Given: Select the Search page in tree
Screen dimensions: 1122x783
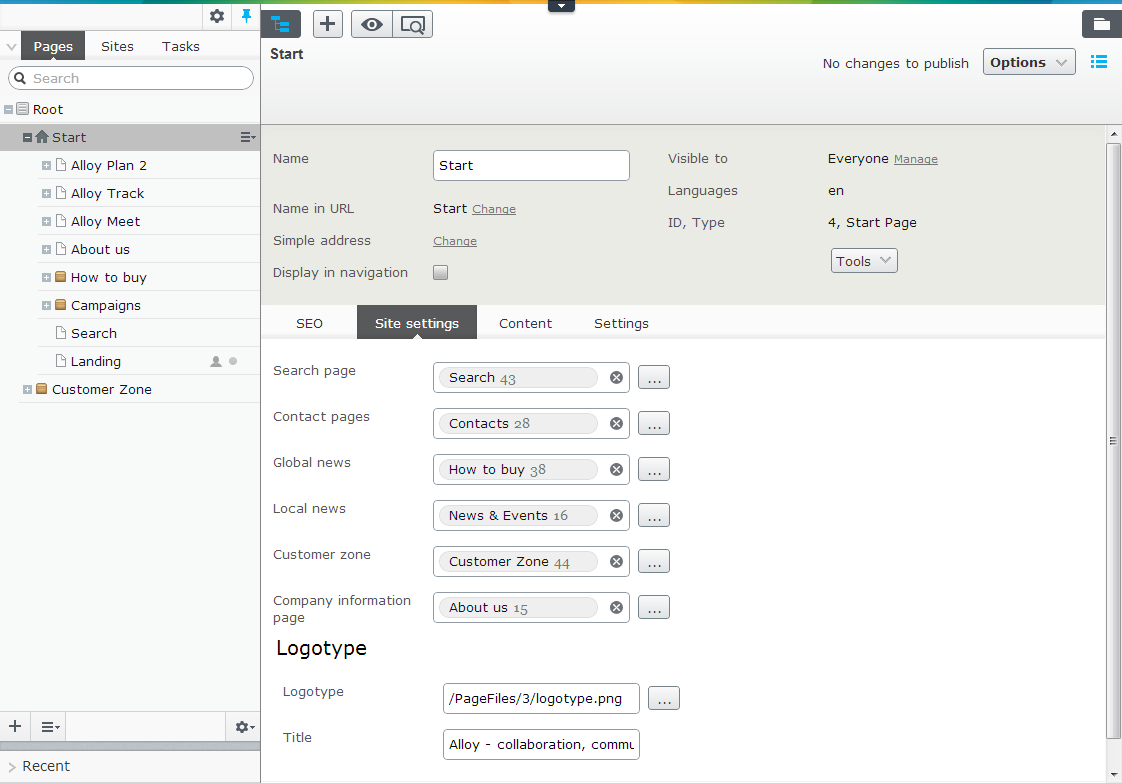Looking at the screenshot, I should coord(94,334).
